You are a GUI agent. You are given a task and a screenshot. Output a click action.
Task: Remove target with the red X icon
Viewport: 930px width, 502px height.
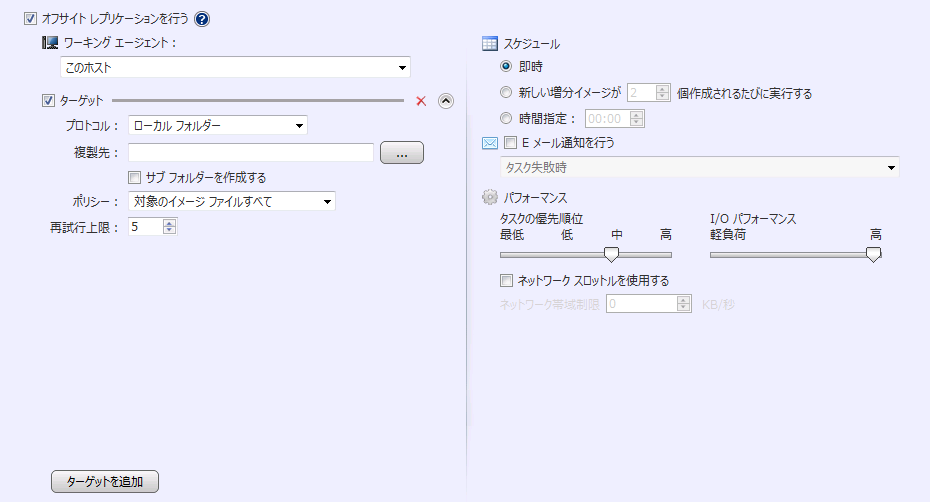421,100
